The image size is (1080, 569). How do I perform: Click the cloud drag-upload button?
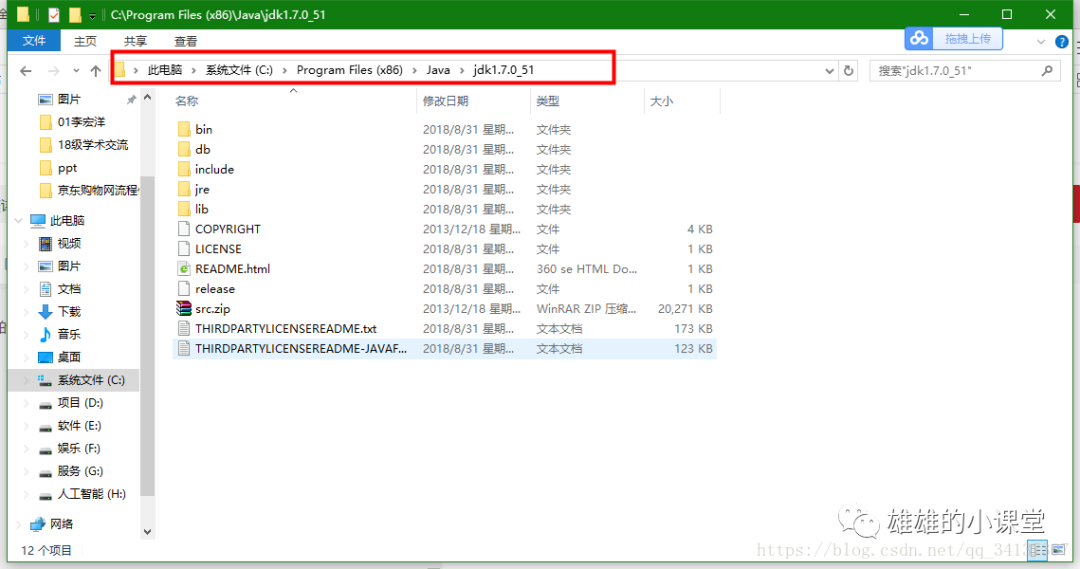(x=954, y=39)
